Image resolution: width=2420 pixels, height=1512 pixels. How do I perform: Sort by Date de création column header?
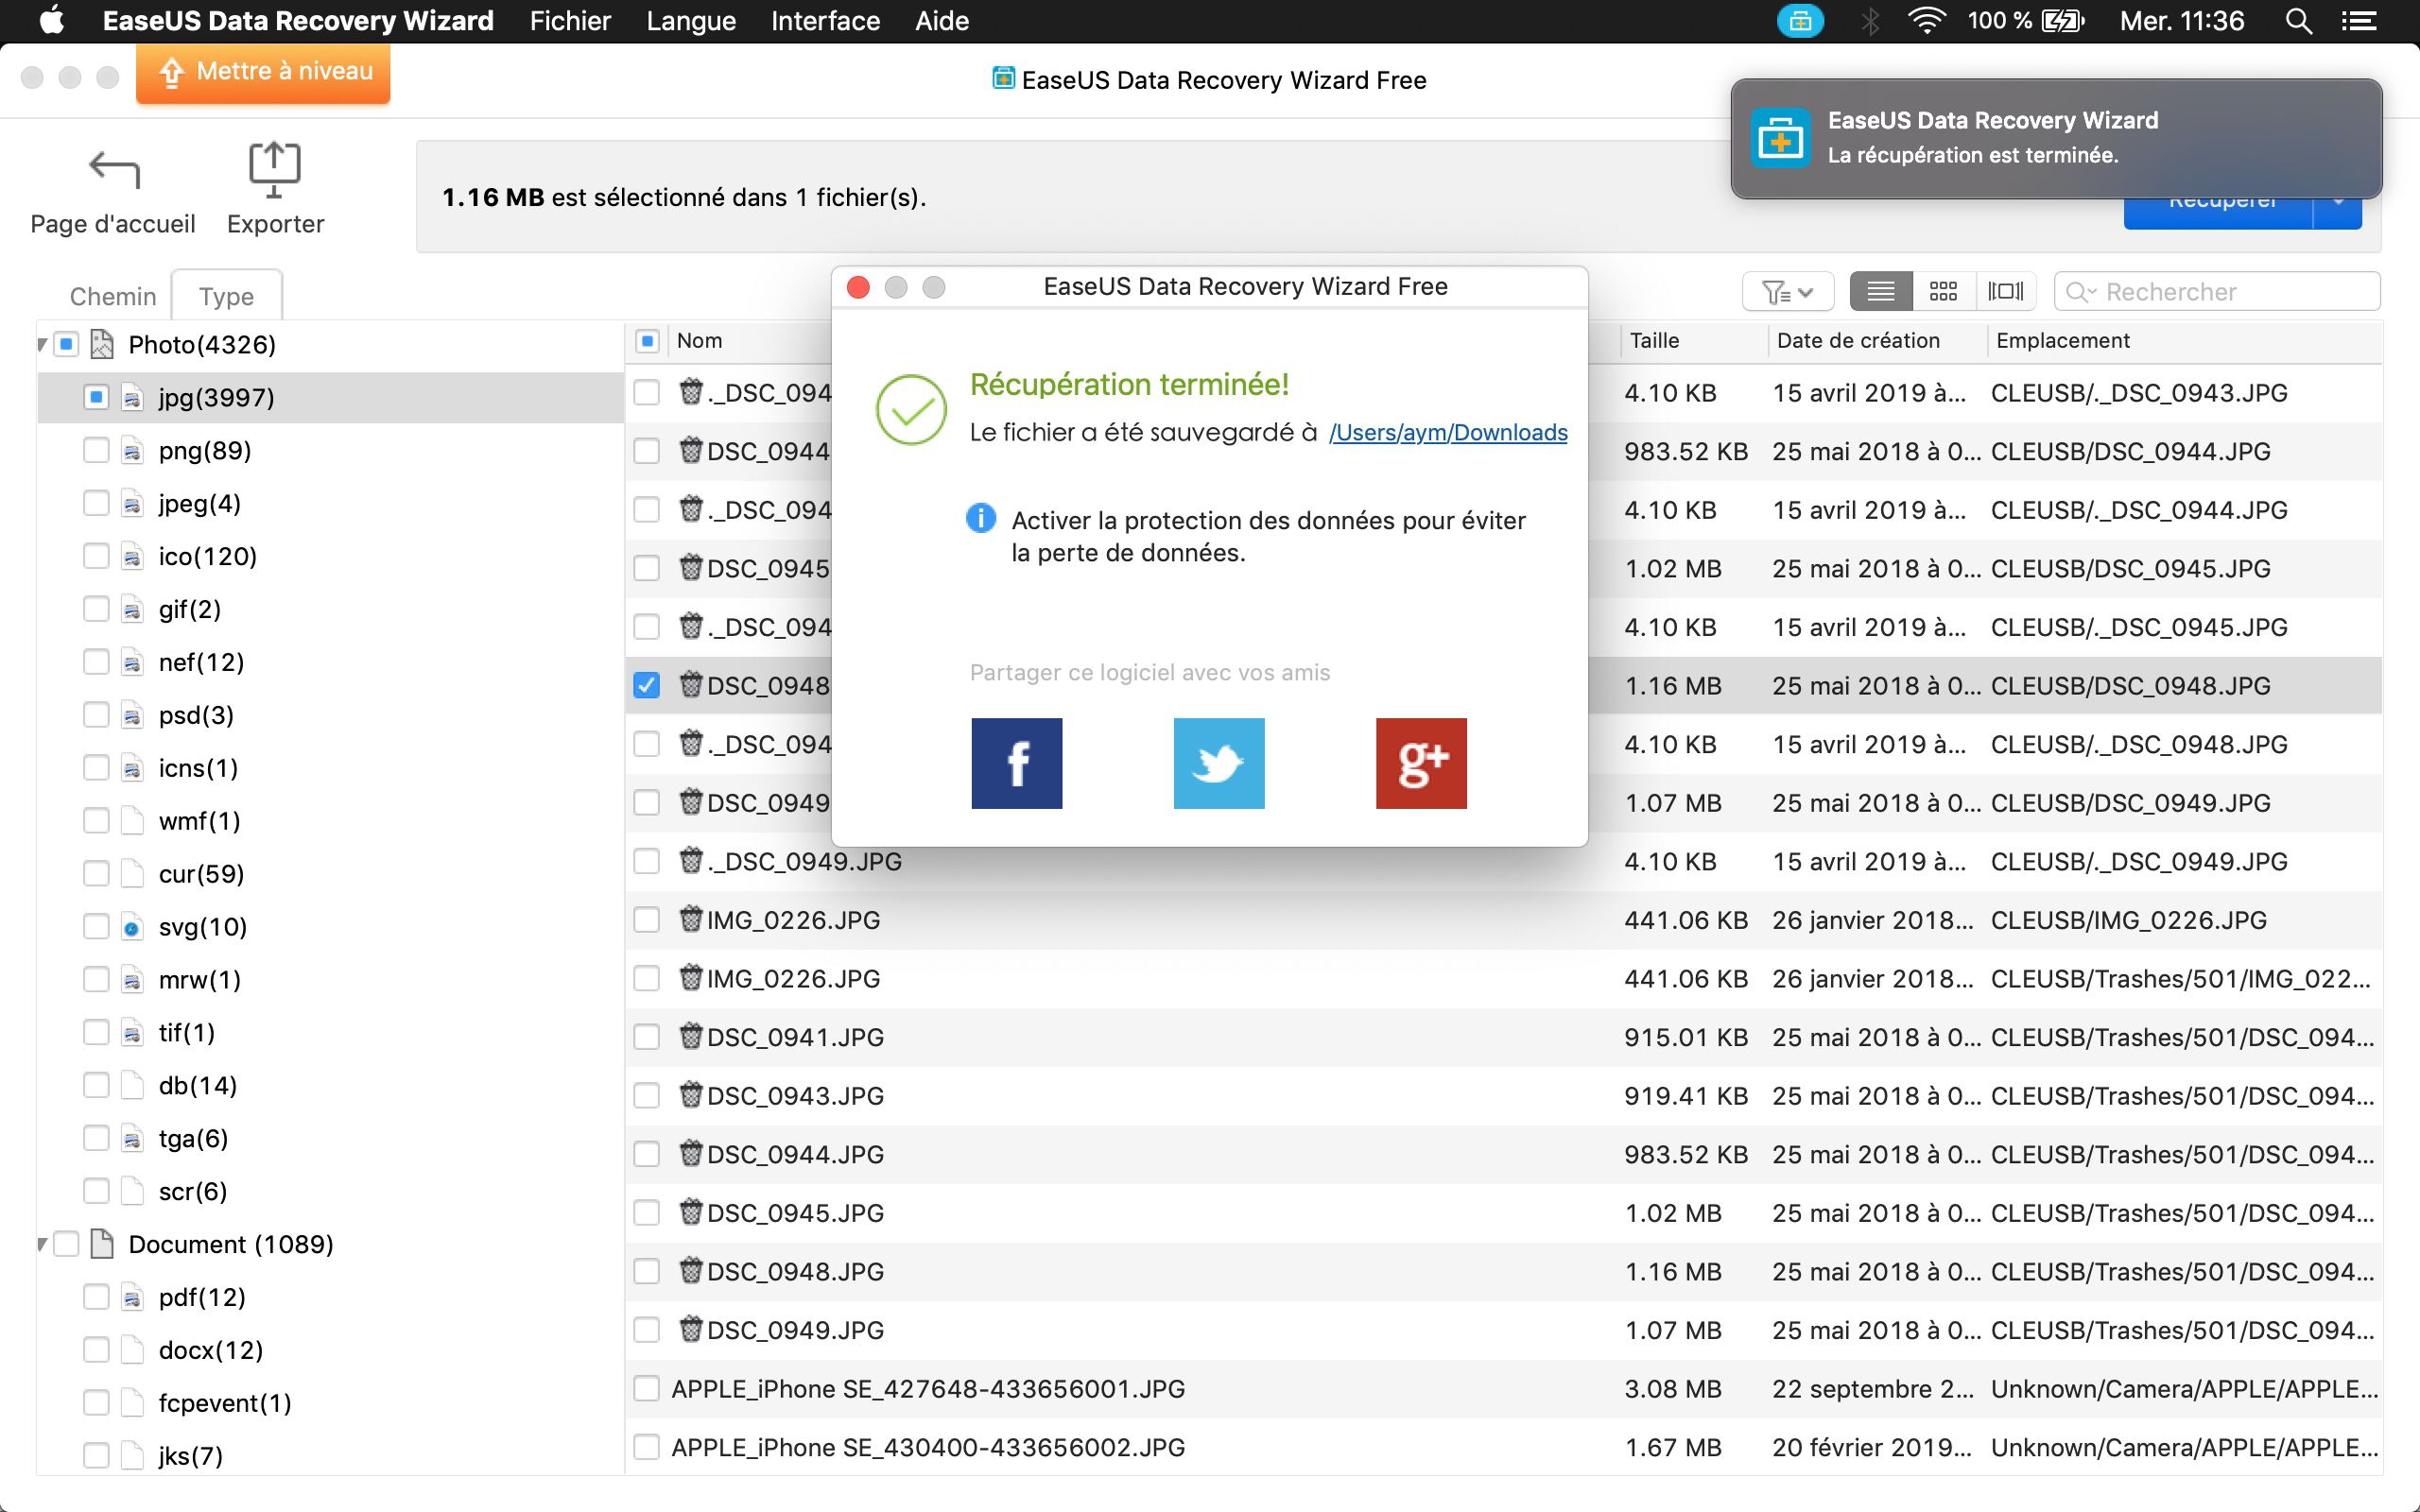[1877, 341]
